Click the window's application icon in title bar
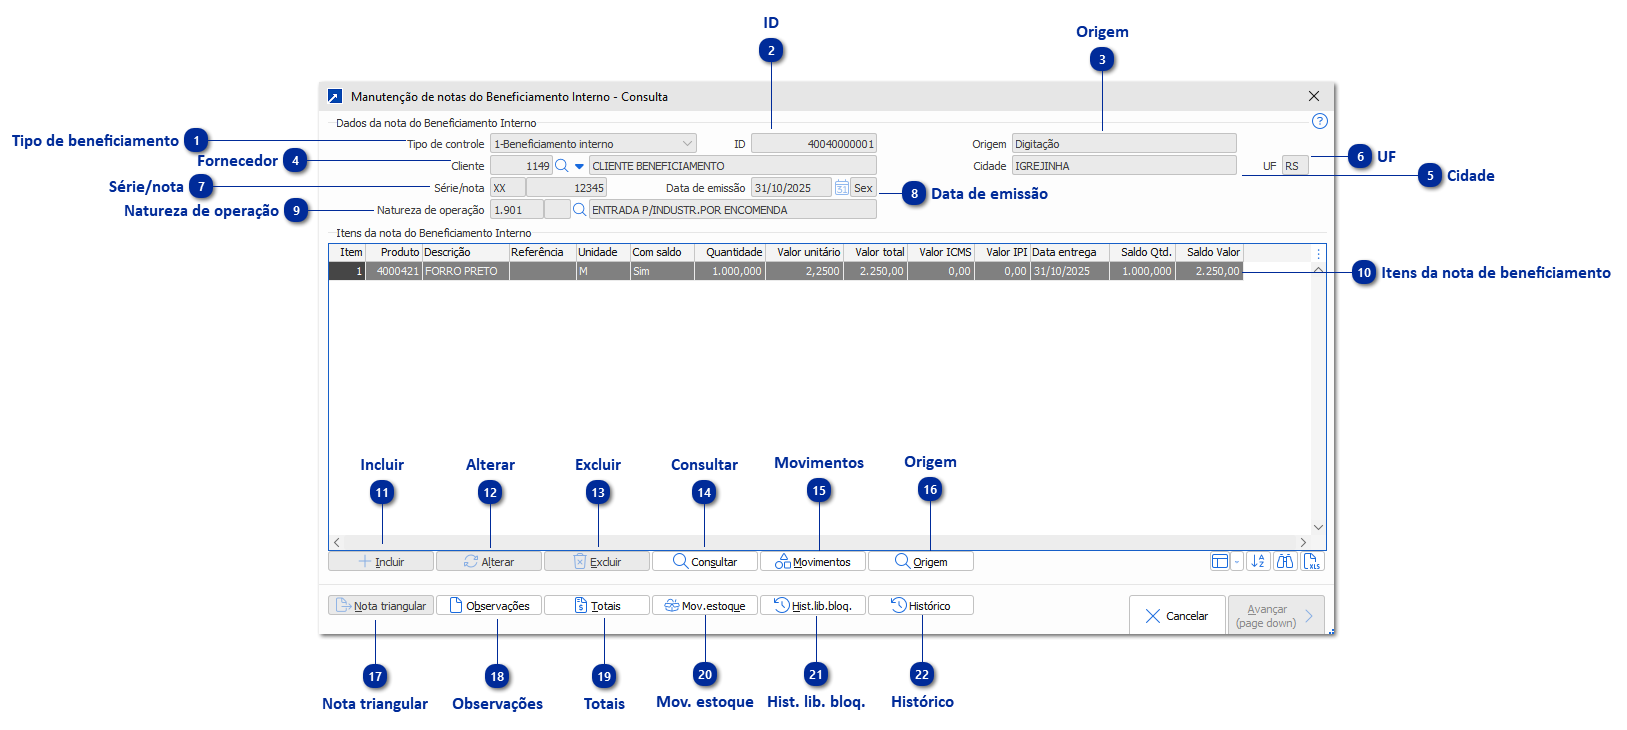 335,97
